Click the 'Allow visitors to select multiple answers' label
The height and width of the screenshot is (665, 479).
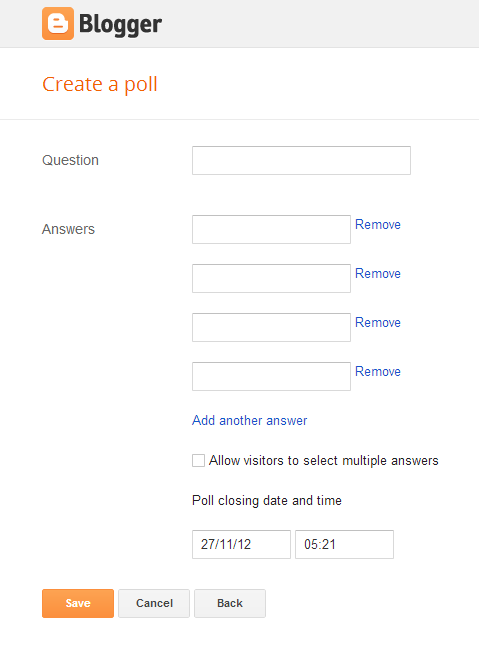point(324,461)
